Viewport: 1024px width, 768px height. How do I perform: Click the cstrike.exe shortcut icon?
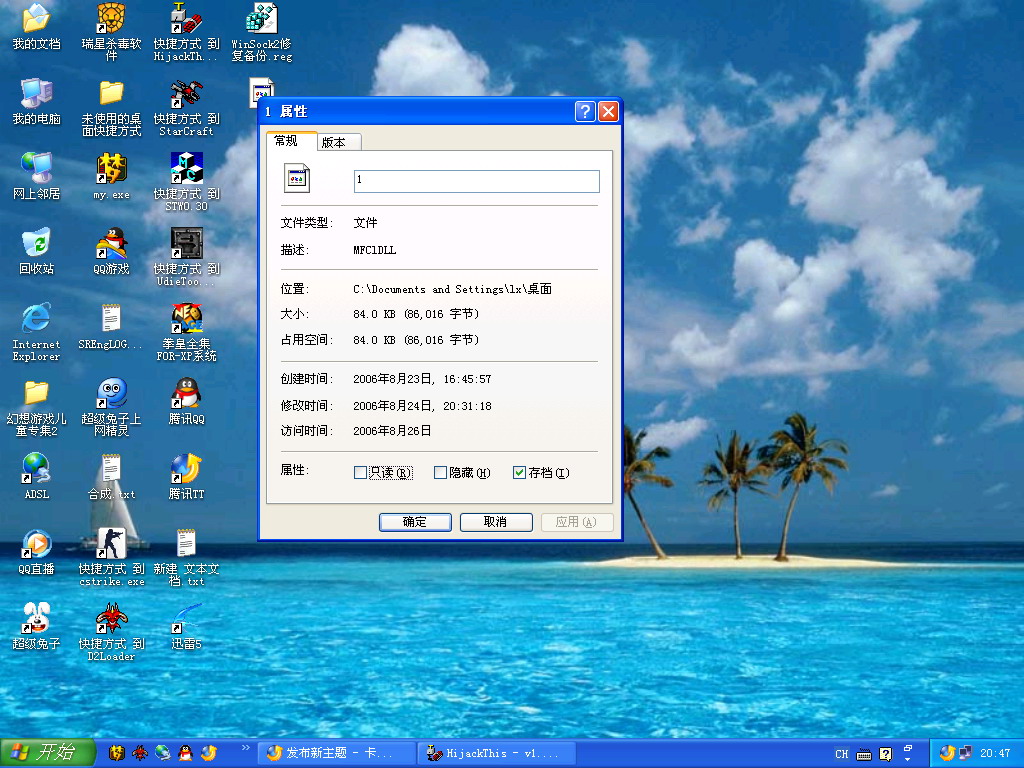(x=111, y=543)
